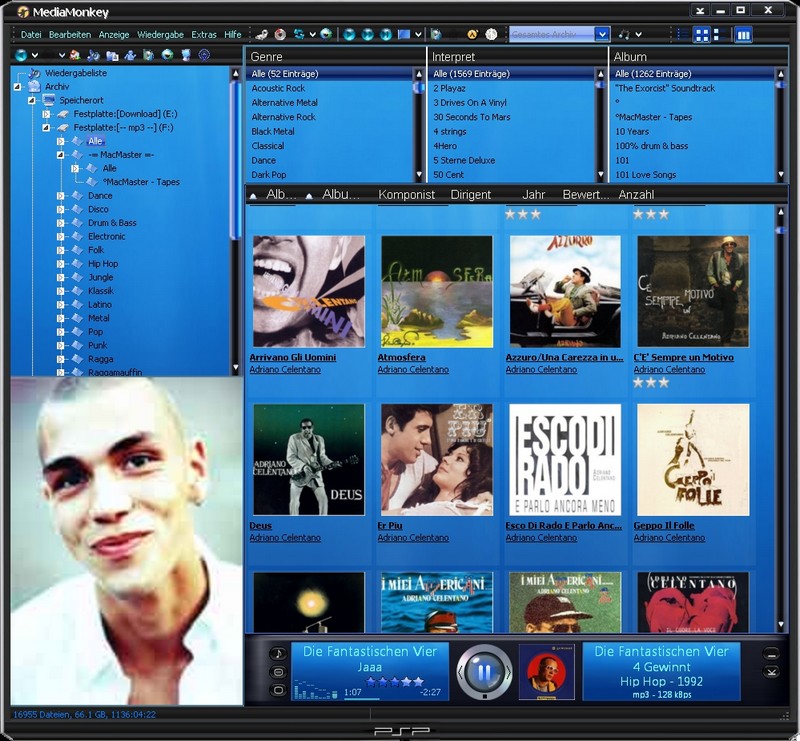Sort by the Komponist column header

point(407,194)
